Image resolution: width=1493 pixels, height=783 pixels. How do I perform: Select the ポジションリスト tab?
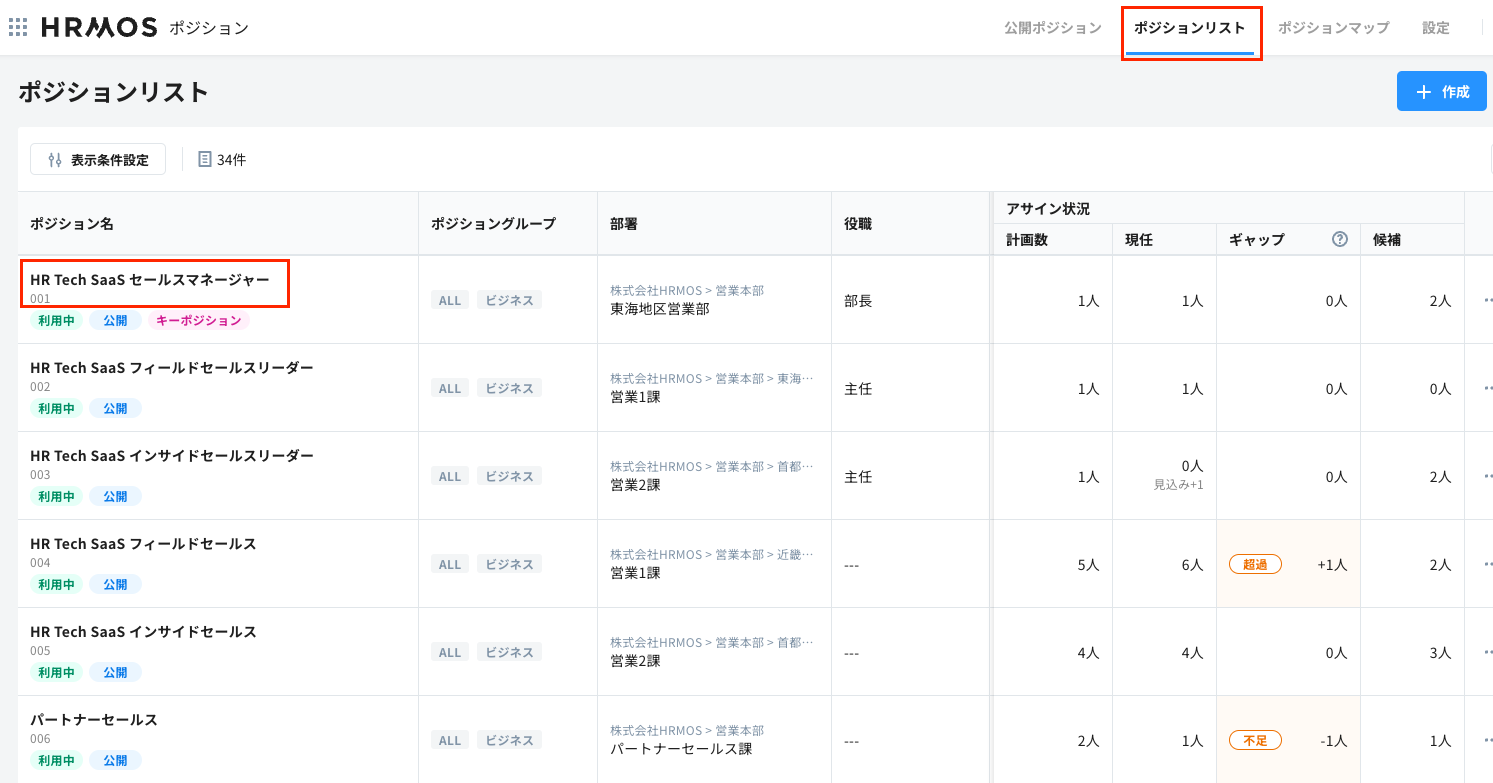coord(1190,28)
